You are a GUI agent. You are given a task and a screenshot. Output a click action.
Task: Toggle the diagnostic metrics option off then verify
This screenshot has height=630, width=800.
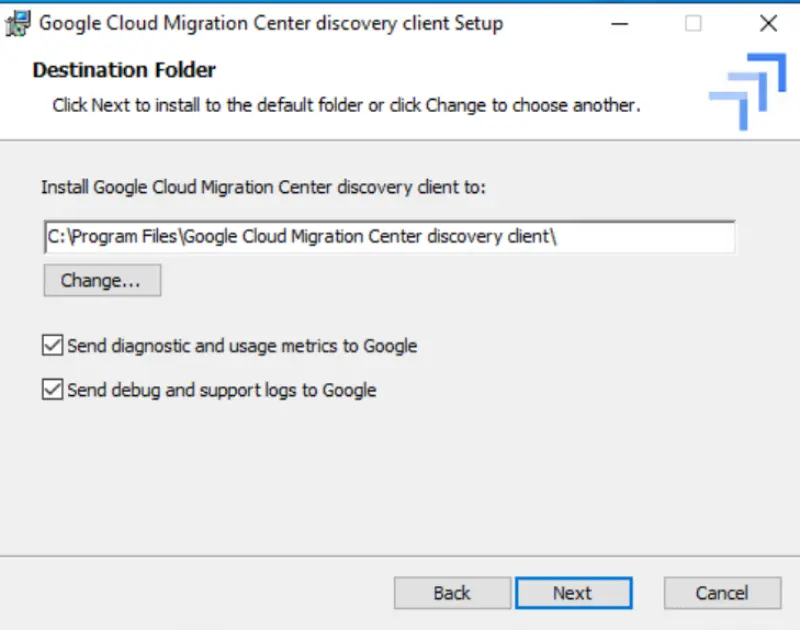50,345
